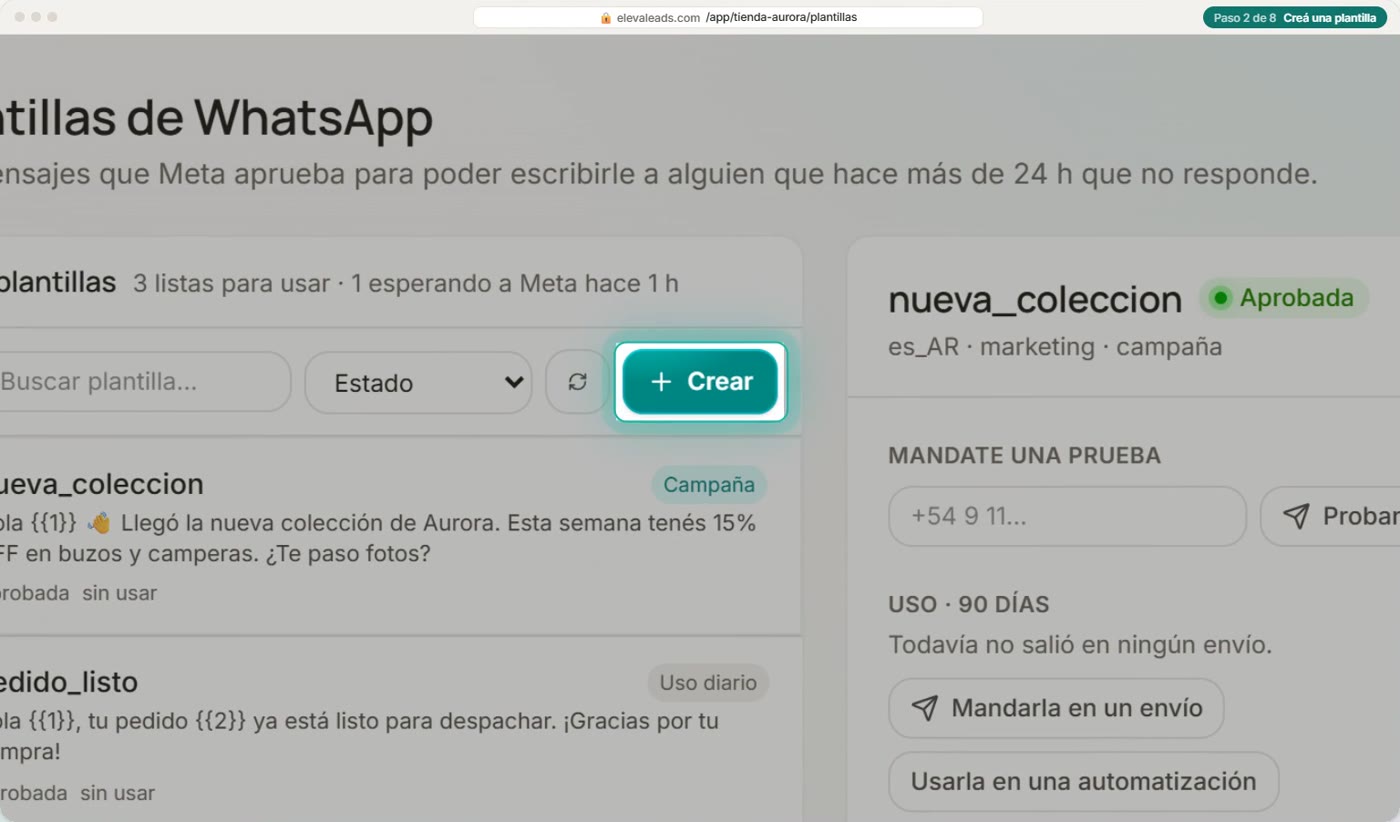The width and height of the screenshot is (1400, 822).
Task: Click the Campaña tag on the nueva_coleccion row
Action: tap(709, 485)
